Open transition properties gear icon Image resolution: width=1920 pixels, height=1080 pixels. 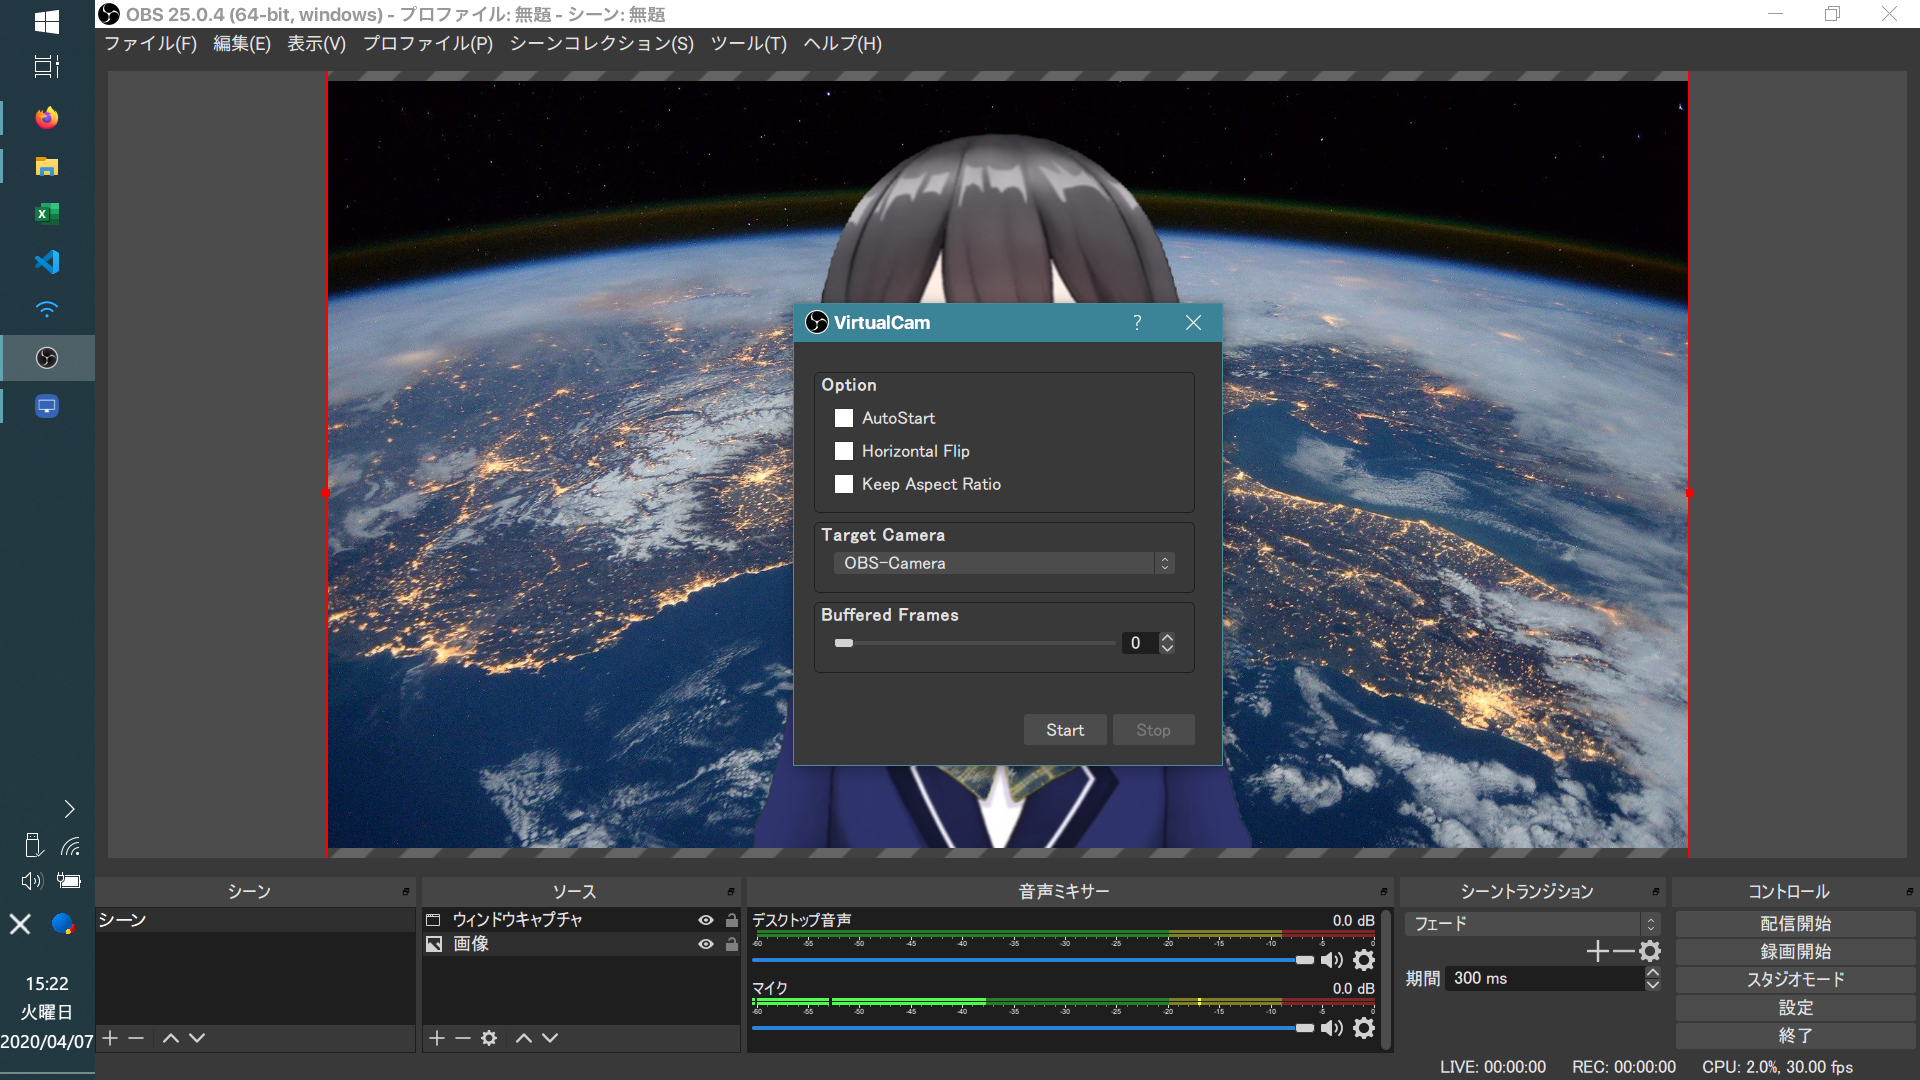[1650, 951]
